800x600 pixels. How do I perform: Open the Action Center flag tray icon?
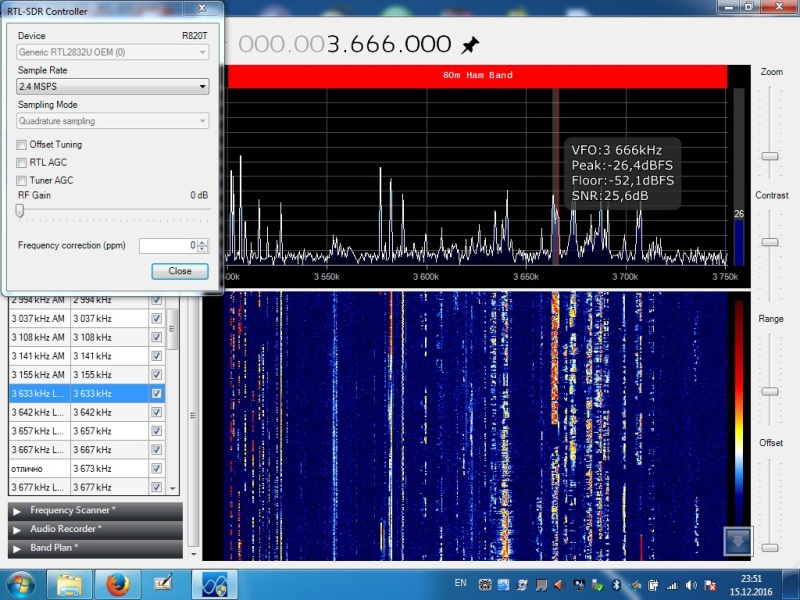pos(710,585)
